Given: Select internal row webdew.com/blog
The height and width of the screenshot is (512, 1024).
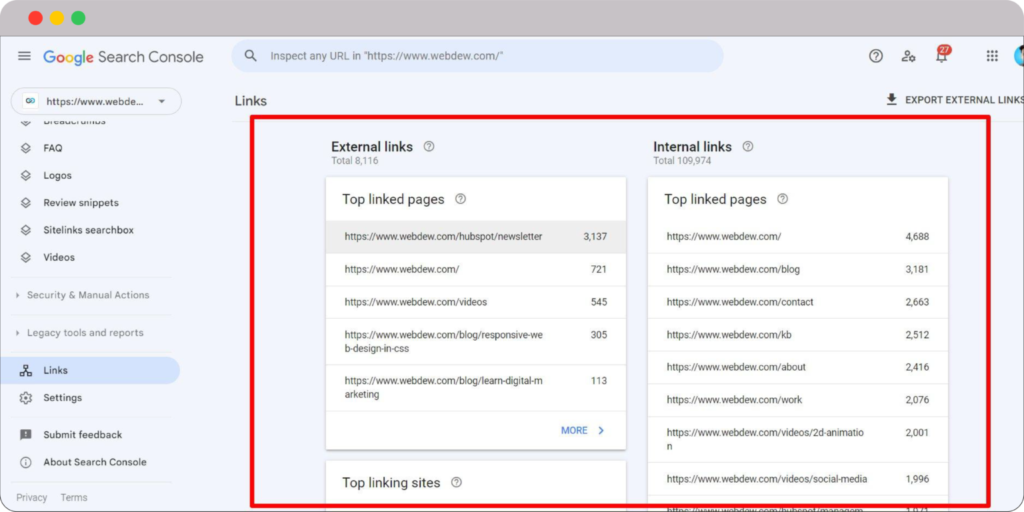Looking at the screenshot, I should click(x=797, y=270).
